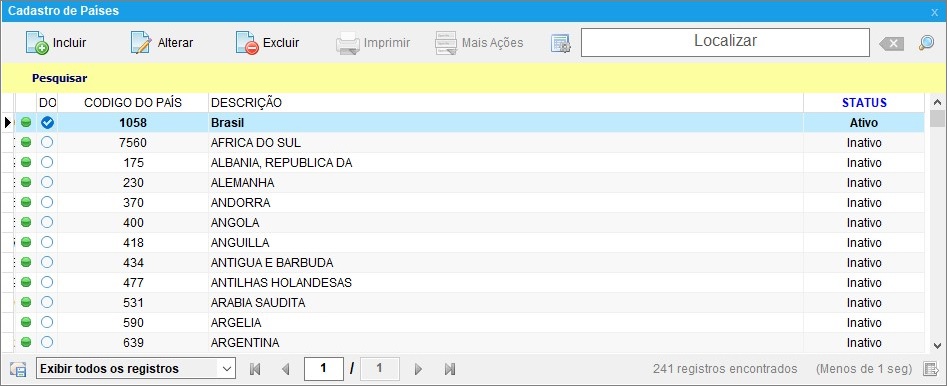This screenshot has height=386, width=947.
Task: Click green status dot of ALEMANHA row
Action: coord(26,182)
